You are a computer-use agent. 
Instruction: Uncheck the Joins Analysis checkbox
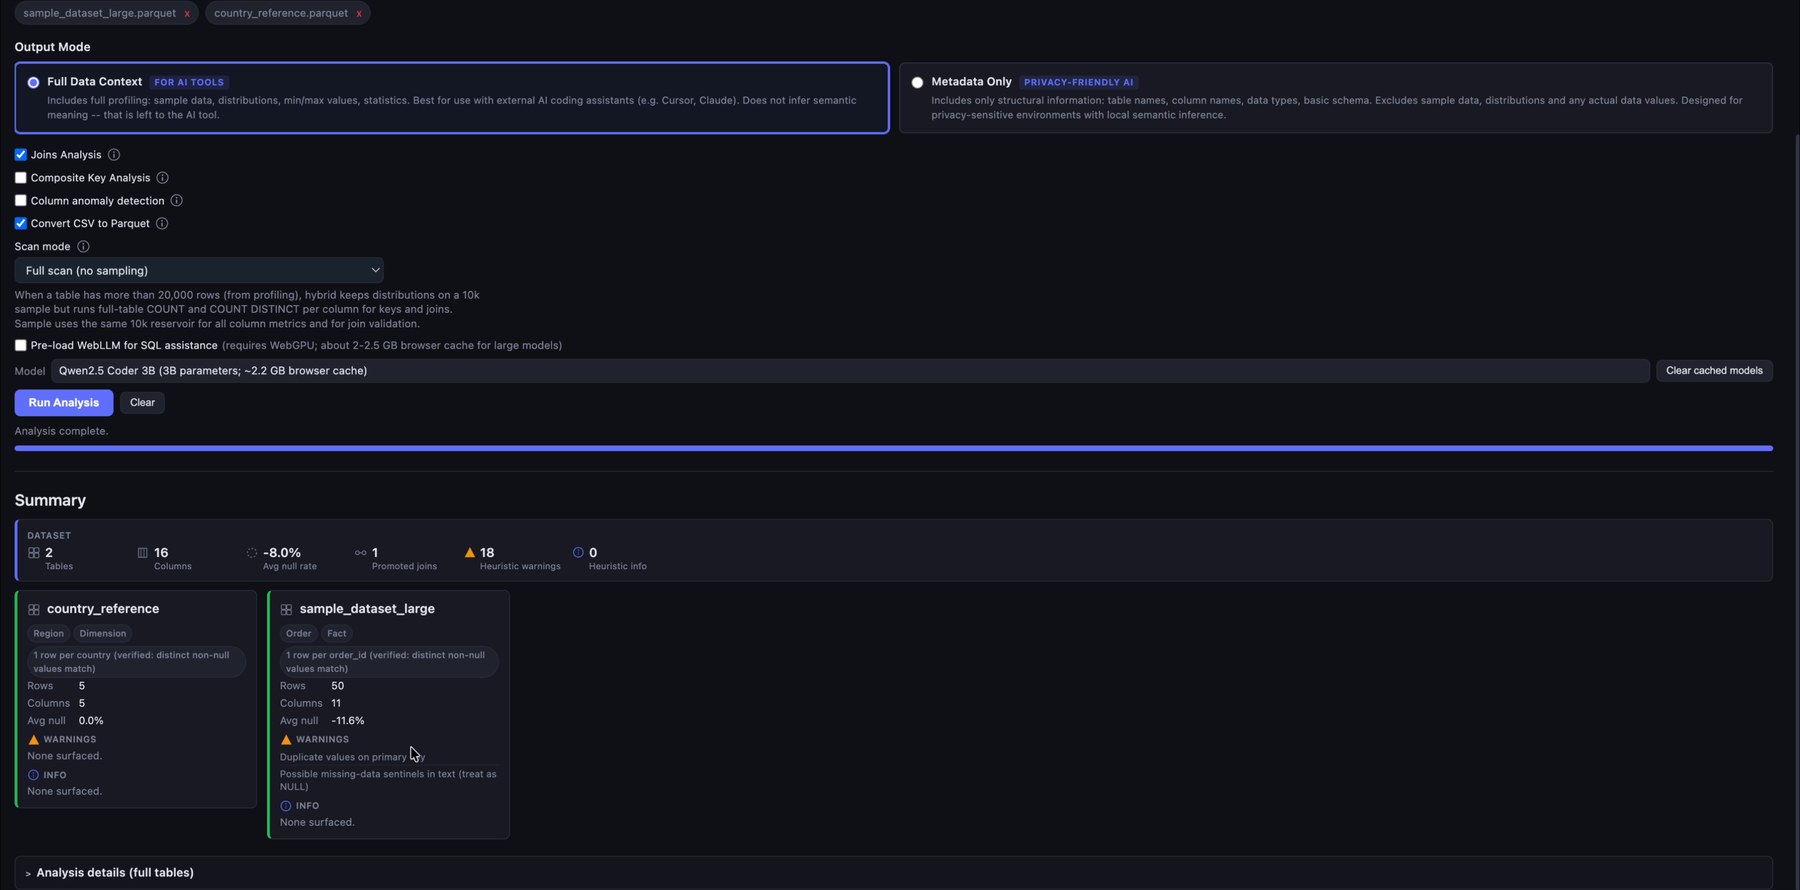(x=21, y=154)
